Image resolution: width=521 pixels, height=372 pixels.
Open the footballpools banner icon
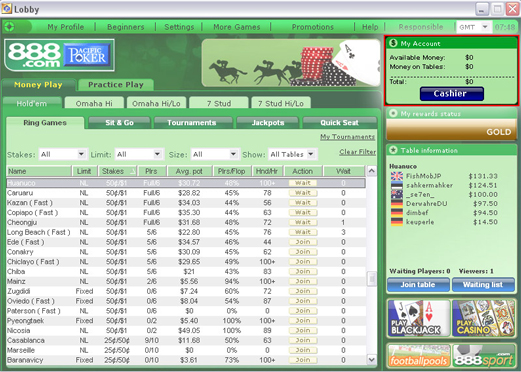click(419, 356)
